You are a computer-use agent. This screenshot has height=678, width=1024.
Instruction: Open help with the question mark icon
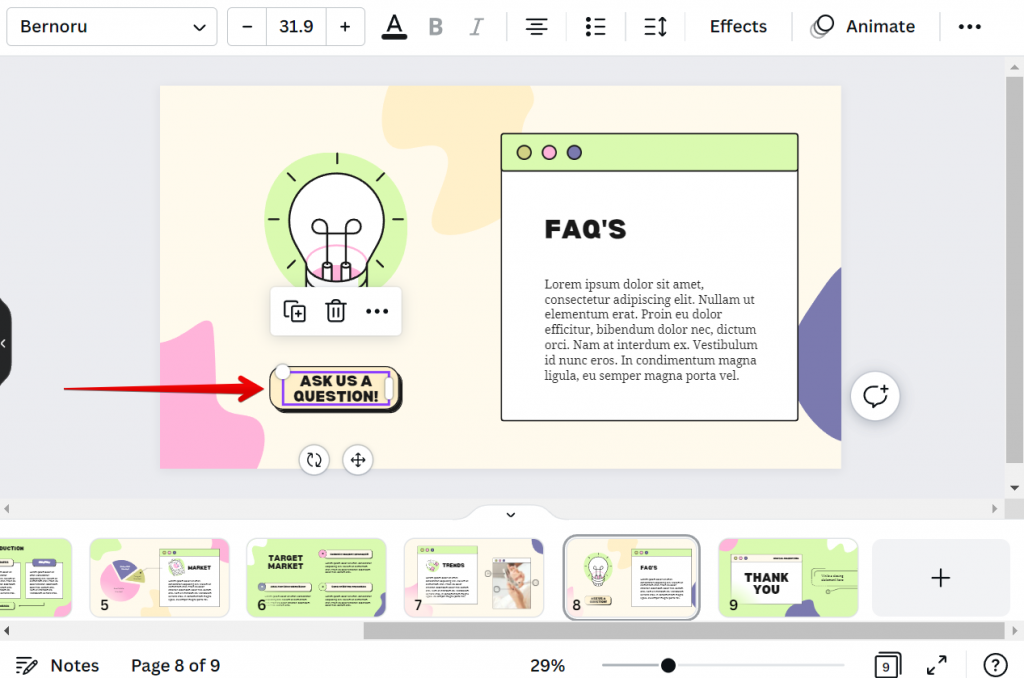994,664
